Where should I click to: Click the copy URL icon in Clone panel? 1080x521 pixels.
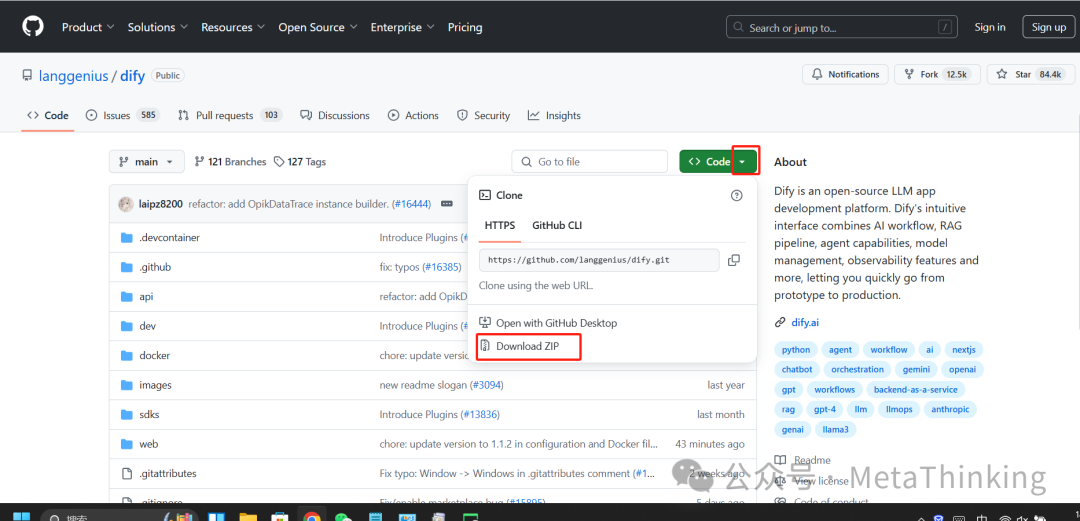pyautogui.click(x=734, y=260)
